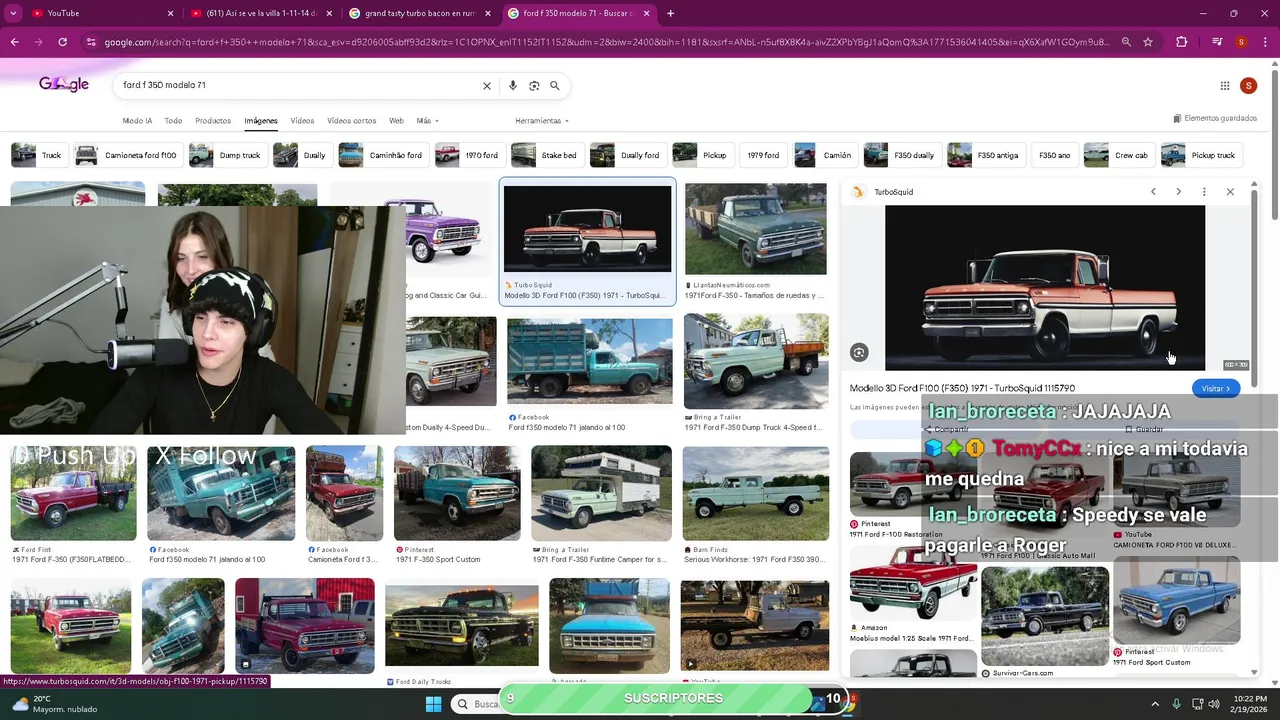1280x720 pixels.
Task: Select the F350 antiga filter chip
Action: click(985, 155)
